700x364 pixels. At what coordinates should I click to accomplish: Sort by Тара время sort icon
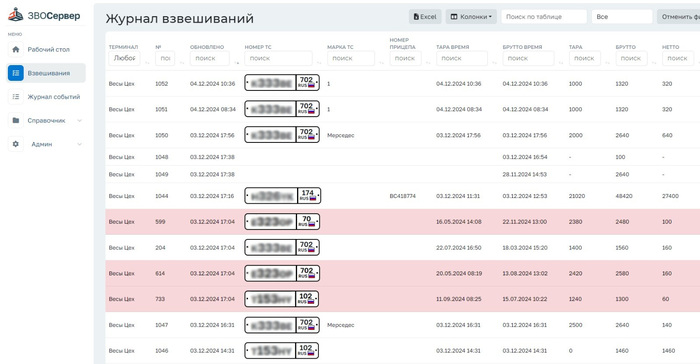[494, 63]
